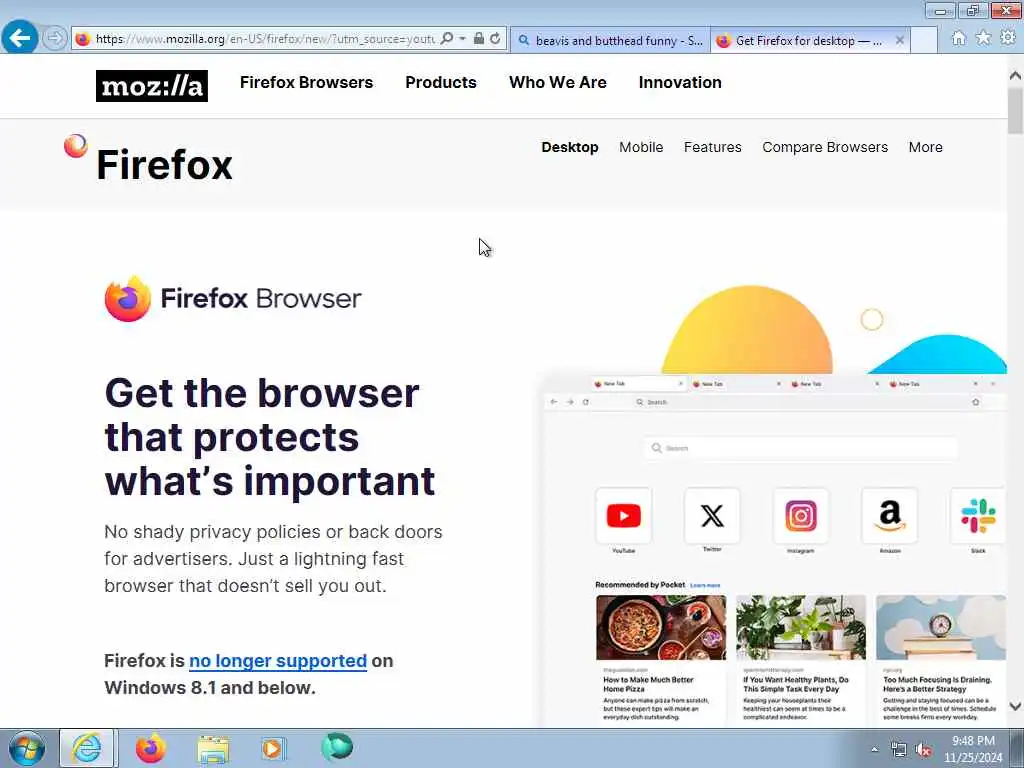Expand the More navigation menu
Image resolution: width=1024 pixels, height=768 pixels.
click(925, 147)
